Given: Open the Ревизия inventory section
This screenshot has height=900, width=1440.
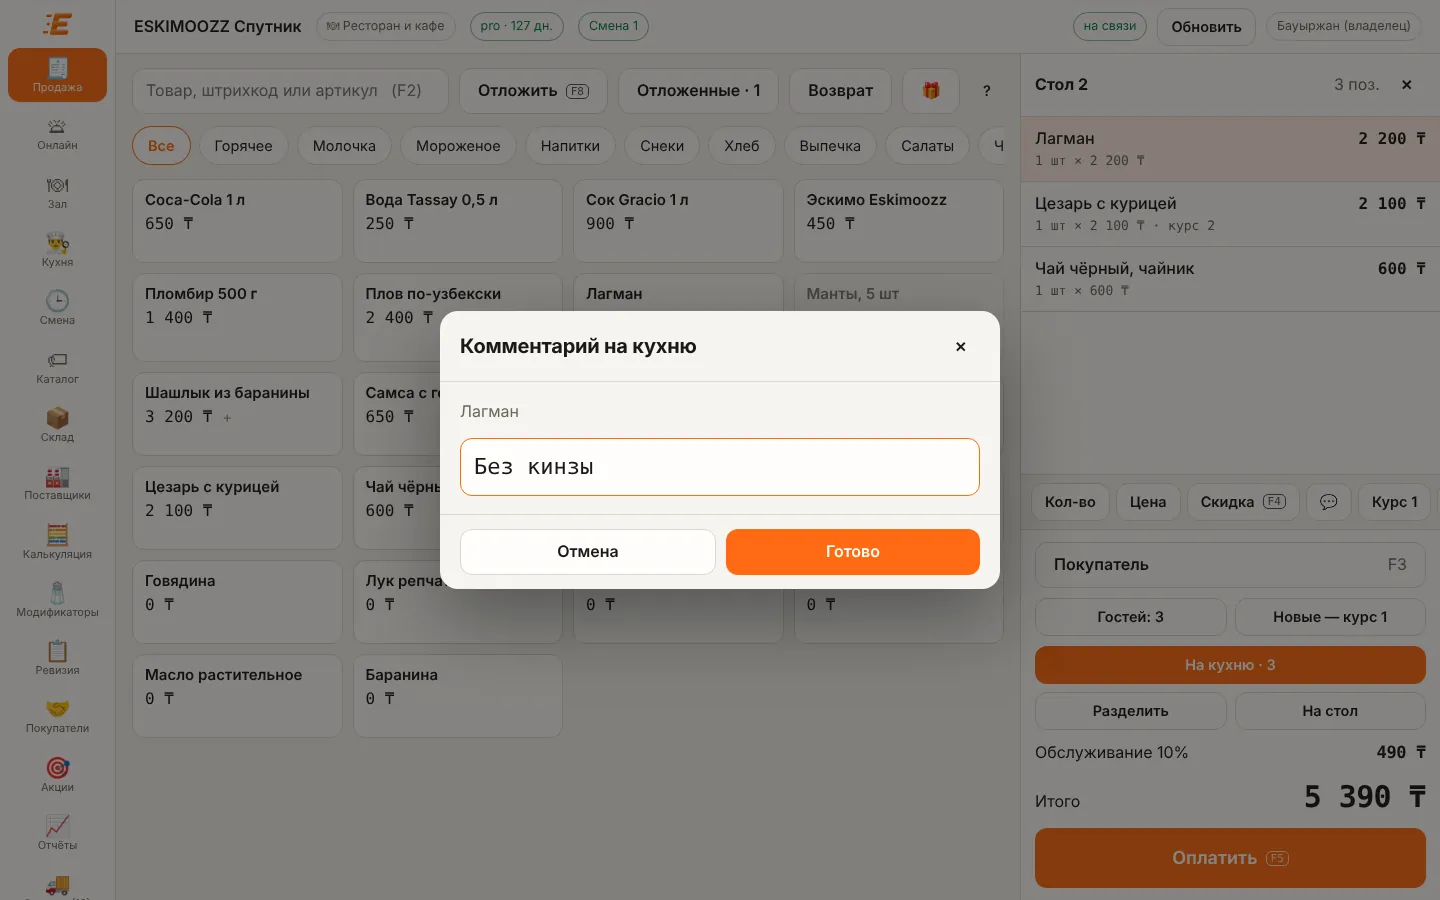Looking at the screenshot, I should click(x=57, y=659).
